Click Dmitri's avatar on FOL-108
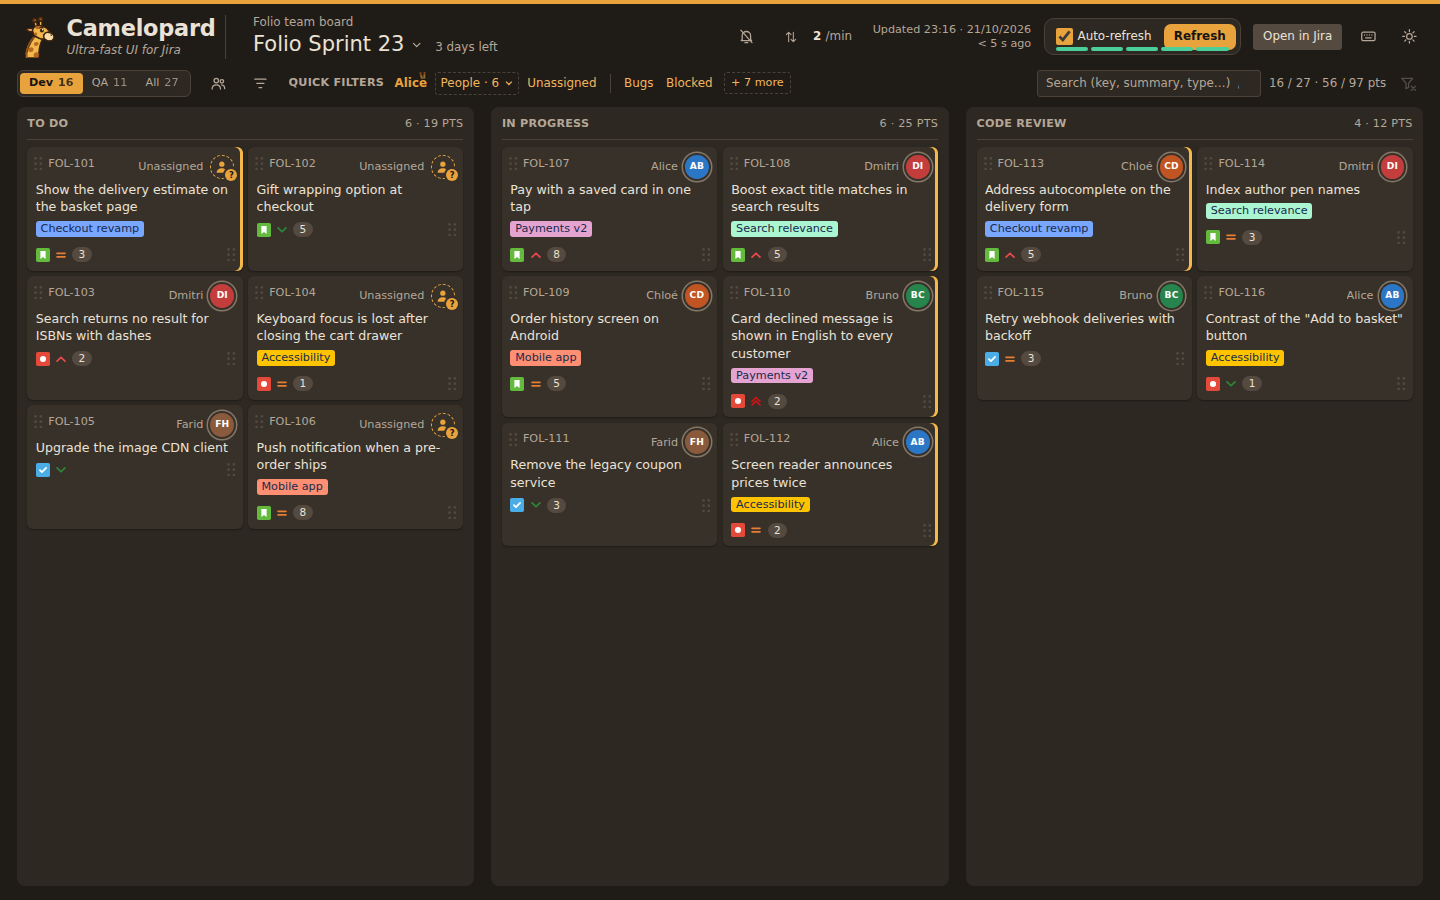Image resolution: width=1440 pixels, height=900 pixels. pyautogui.click(x=918, y=166)
